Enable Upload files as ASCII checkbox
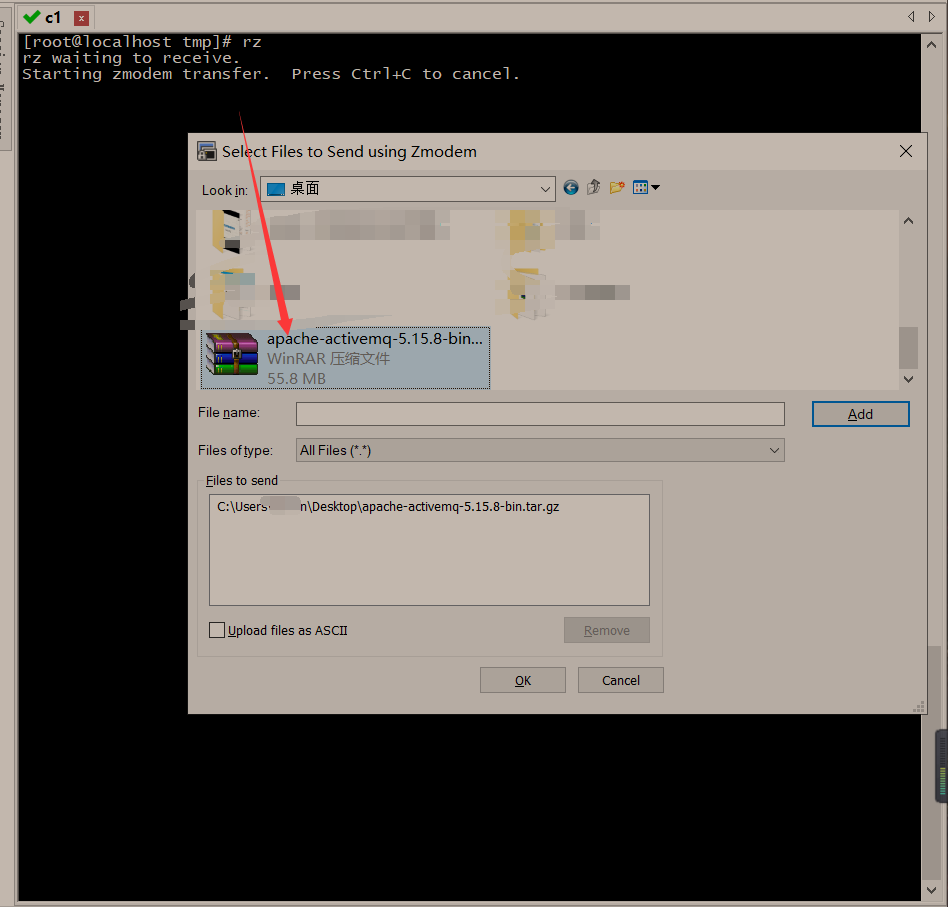Image resolution: width=948 pixels, height=907 pixels. click(216, 630)
